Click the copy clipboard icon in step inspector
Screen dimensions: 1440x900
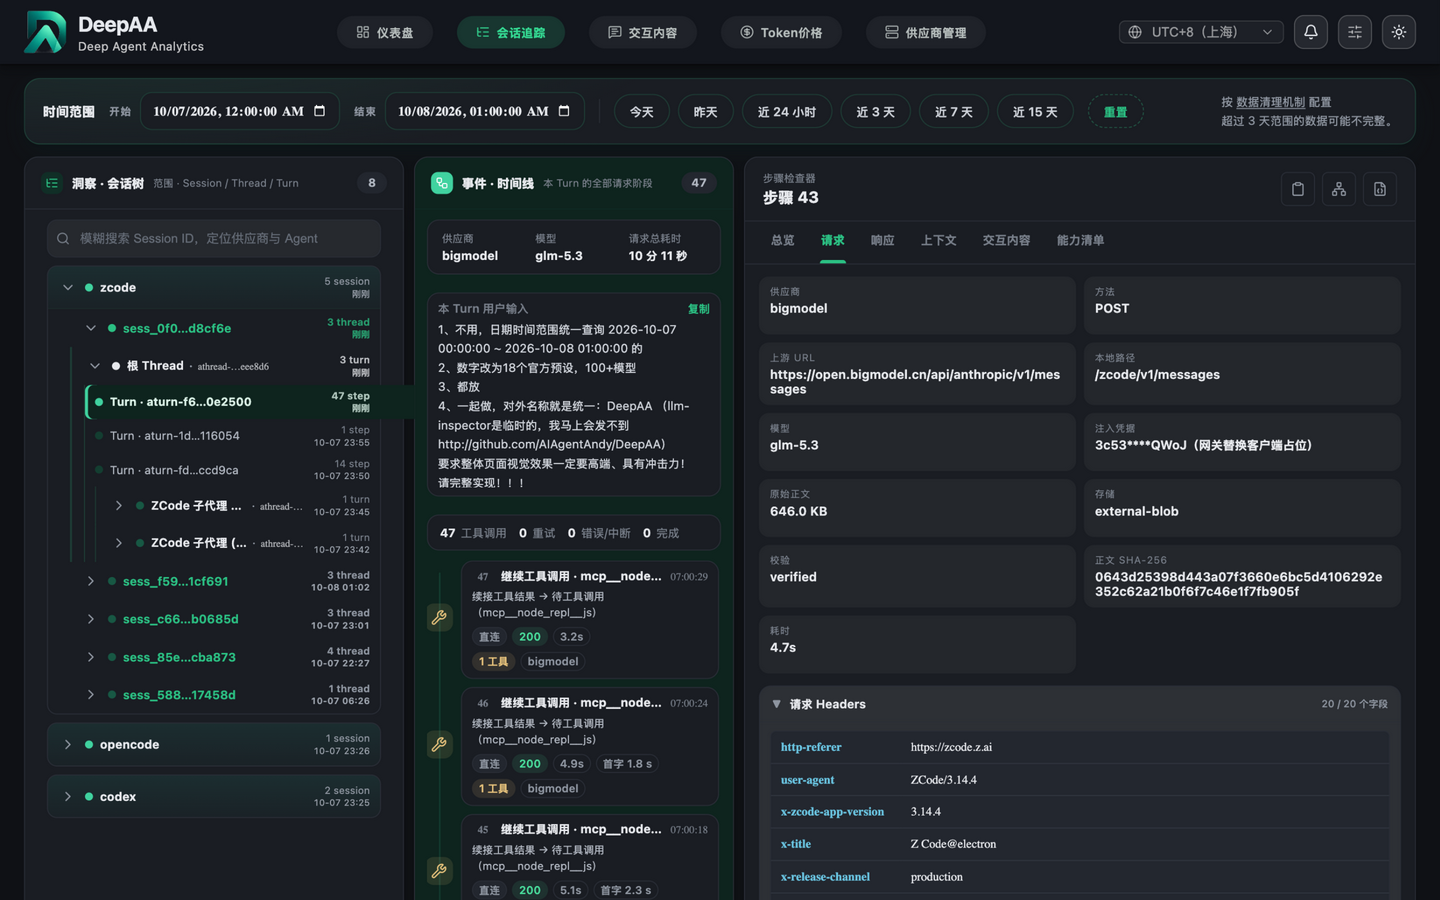pyautogui.click(x=1298, y=189)
